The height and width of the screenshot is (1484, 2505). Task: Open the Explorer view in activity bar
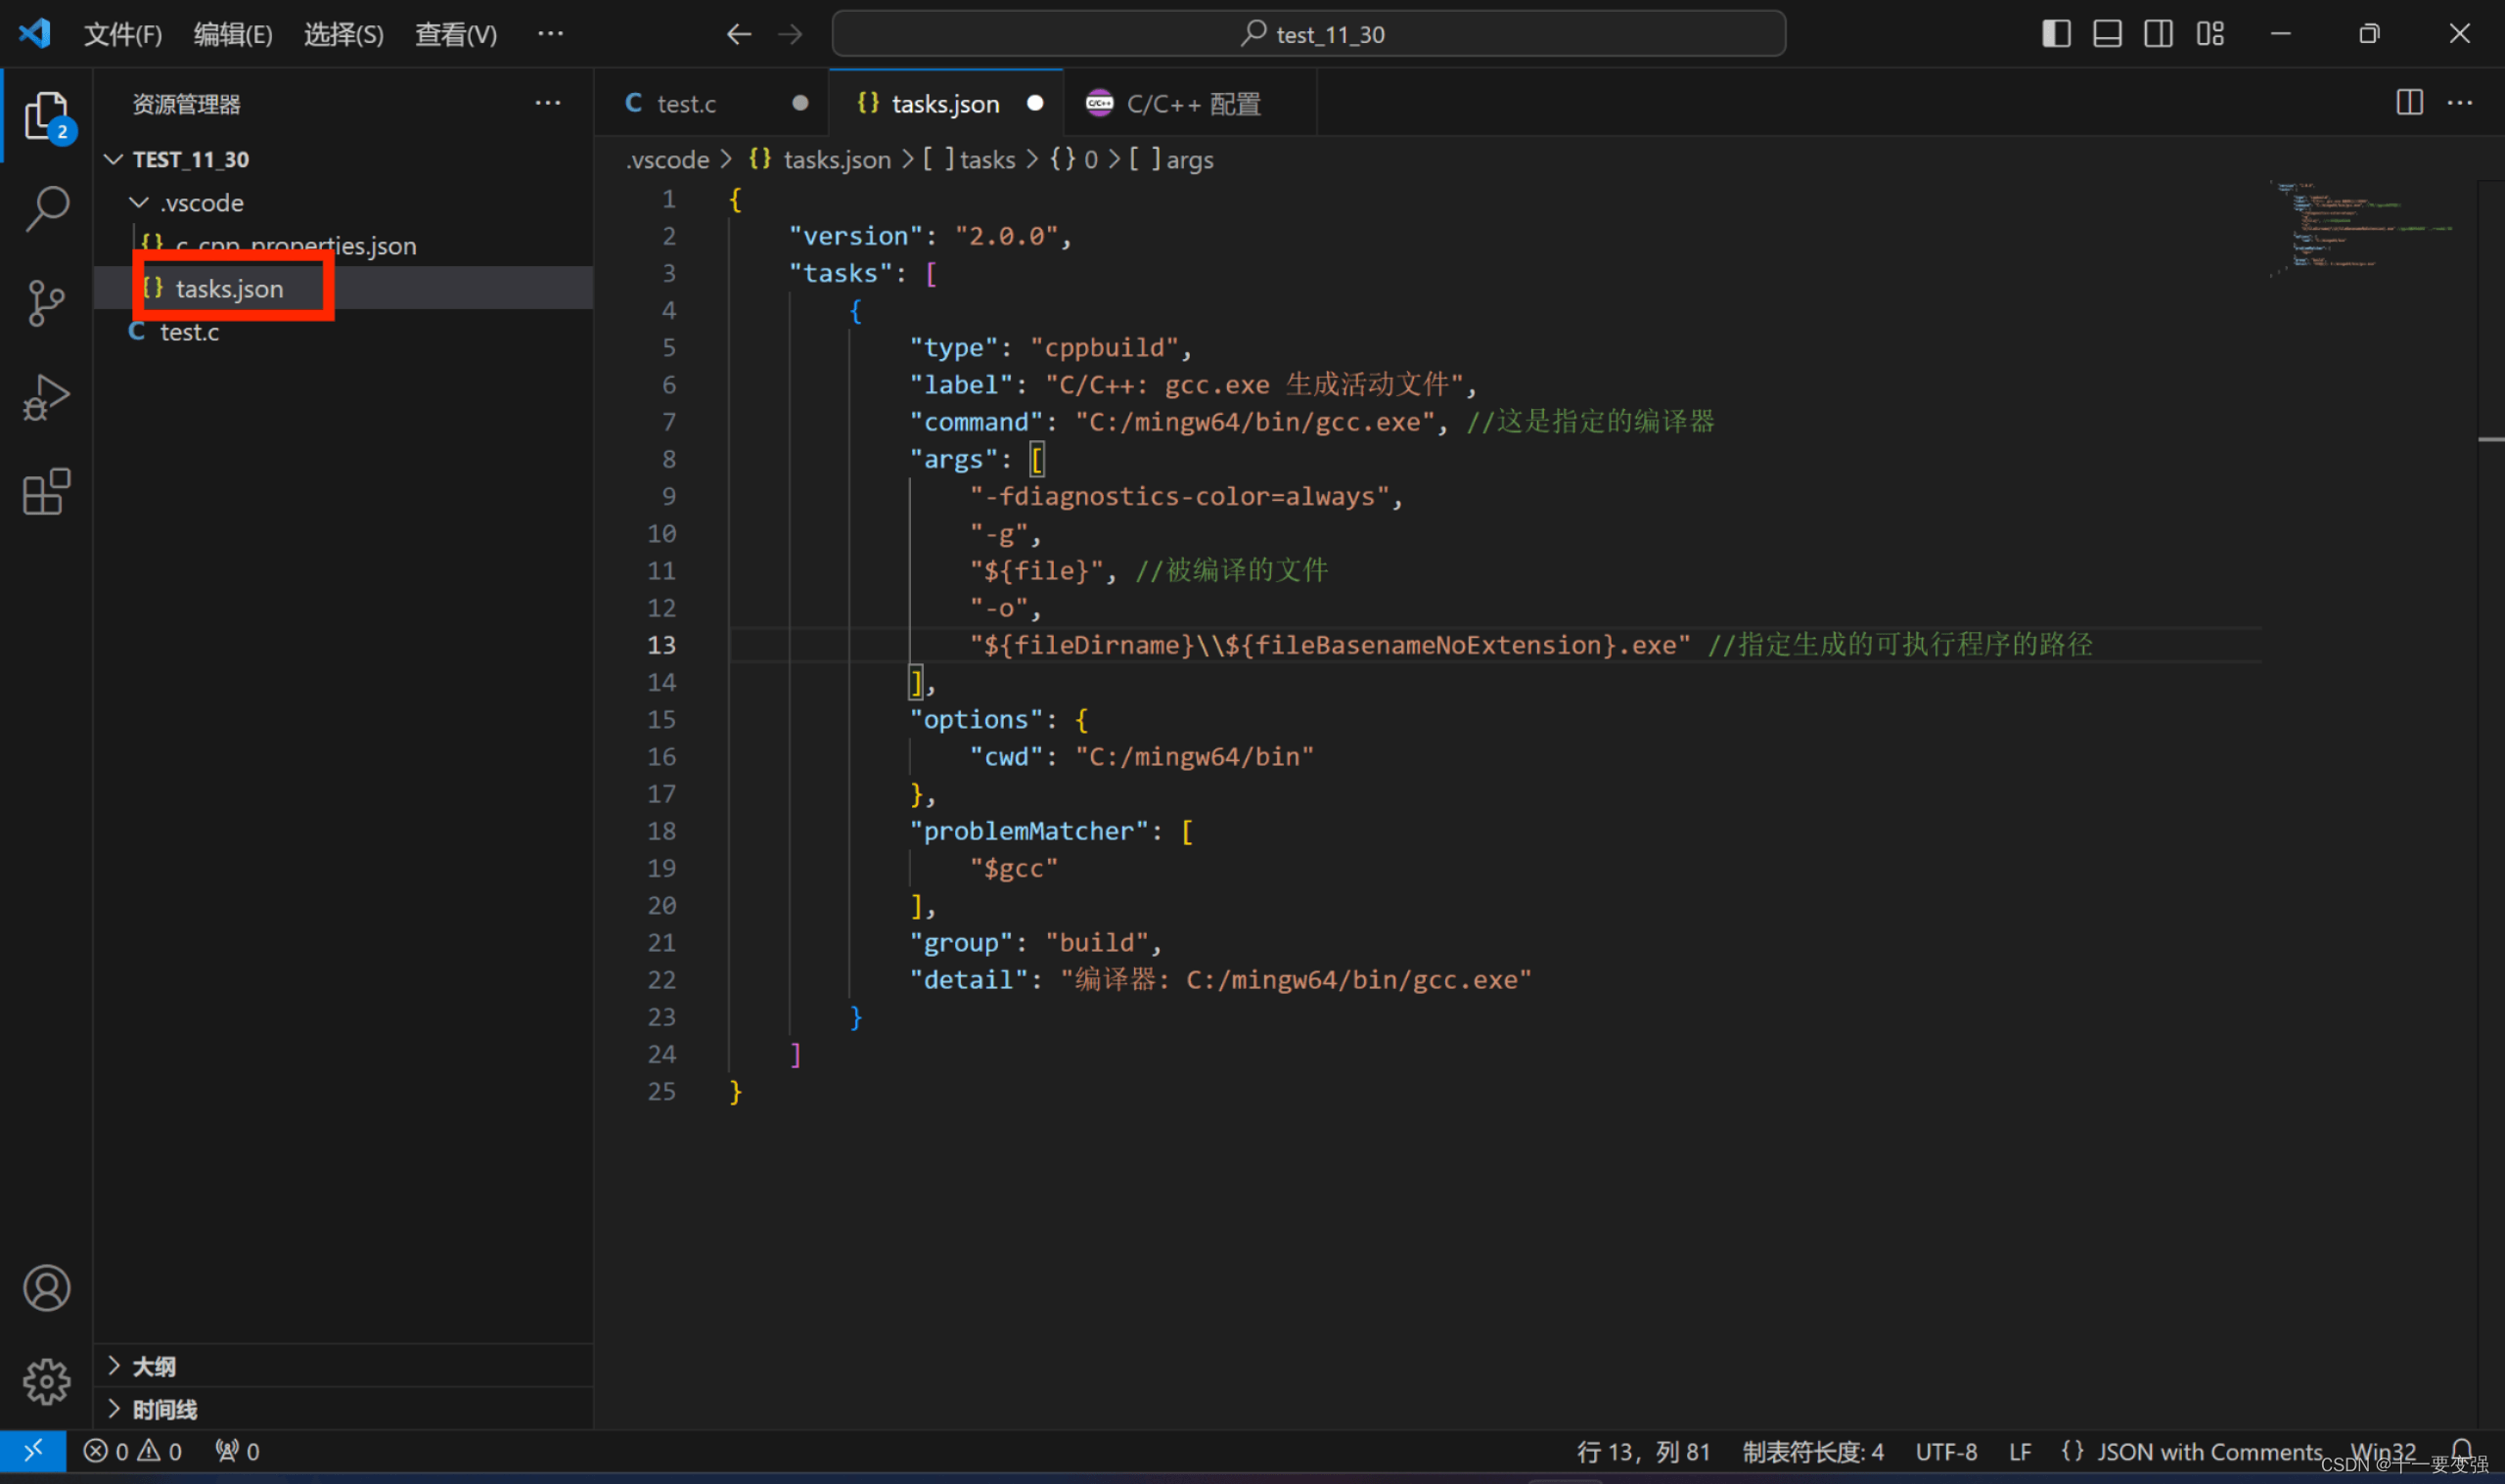tap(46, 115)
